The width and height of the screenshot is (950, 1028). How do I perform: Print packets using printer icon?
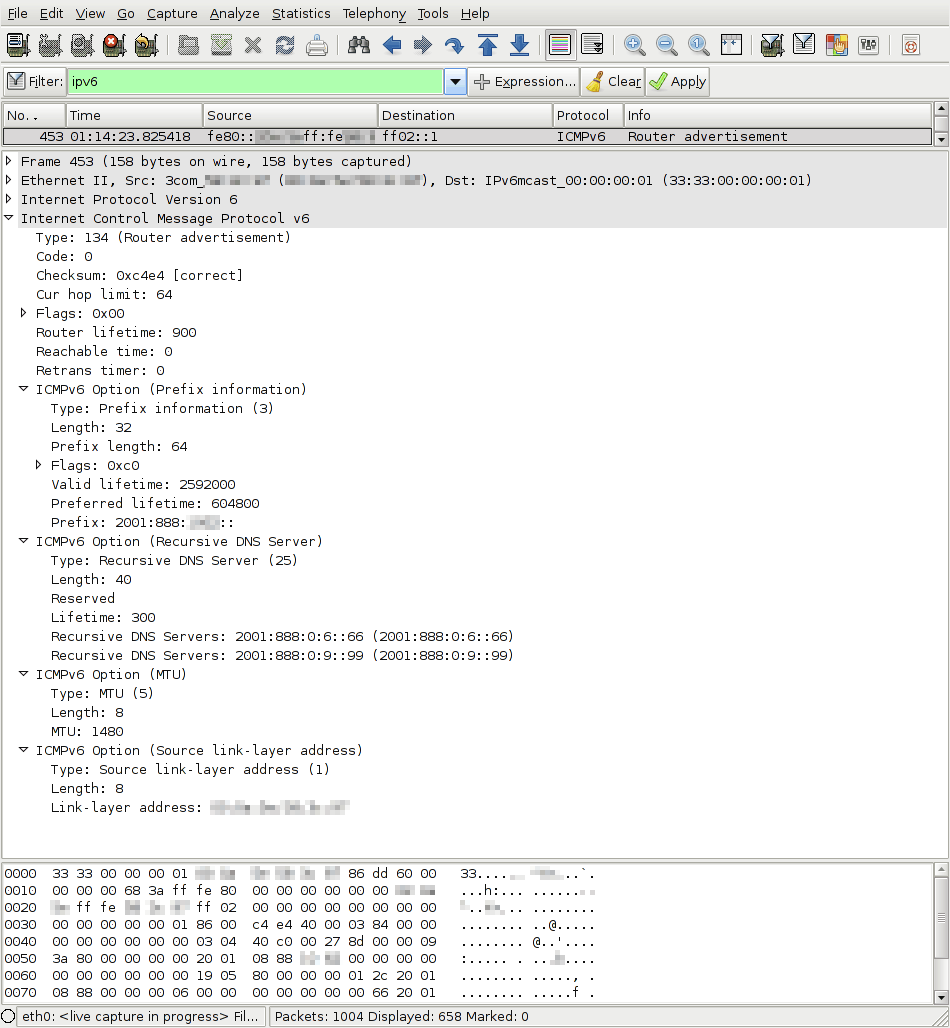(317, 45)
